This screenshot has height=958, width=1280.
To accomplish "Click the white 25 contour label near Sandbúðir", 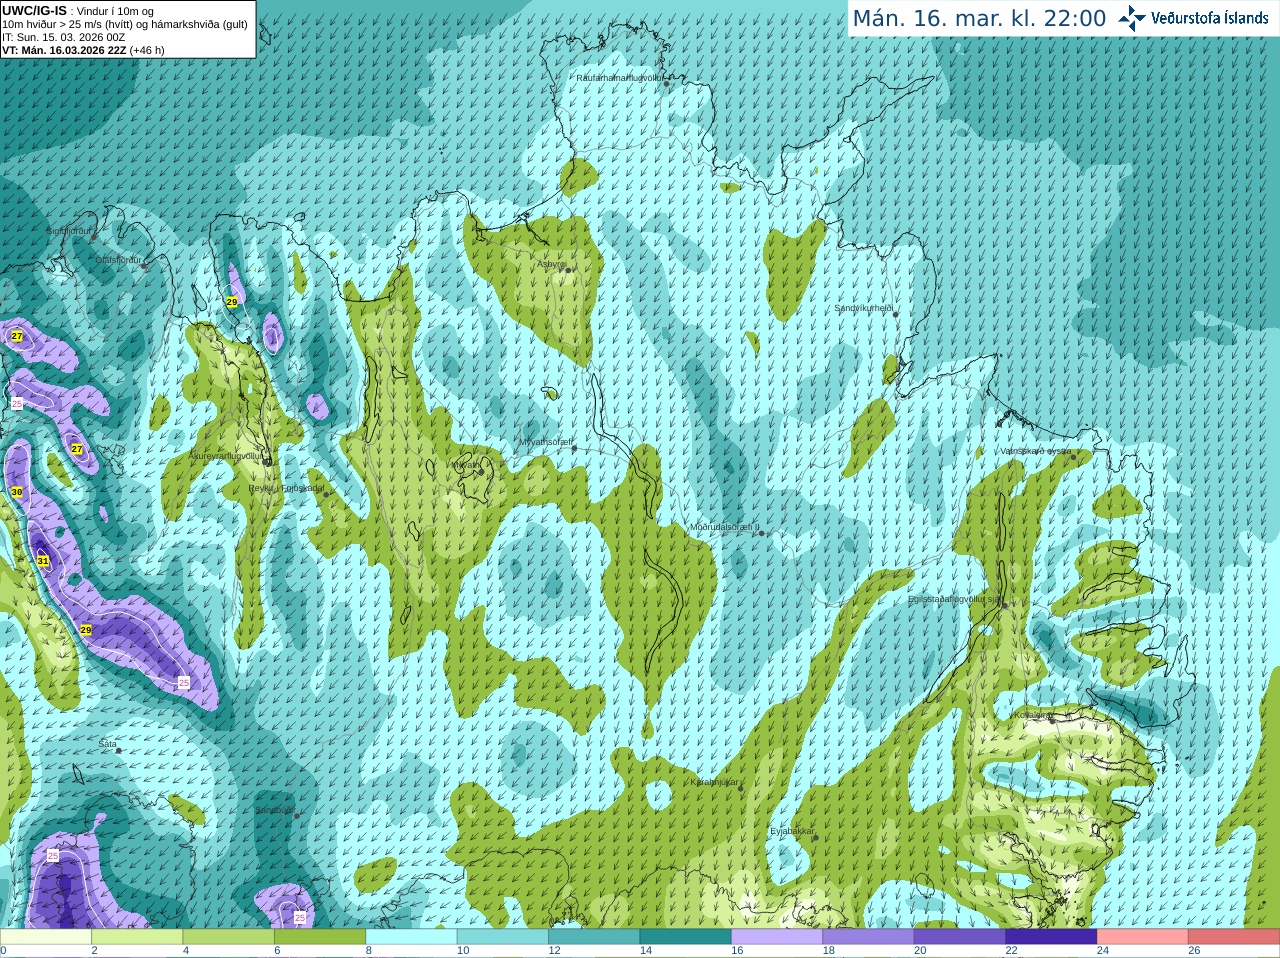I will 300,917.
